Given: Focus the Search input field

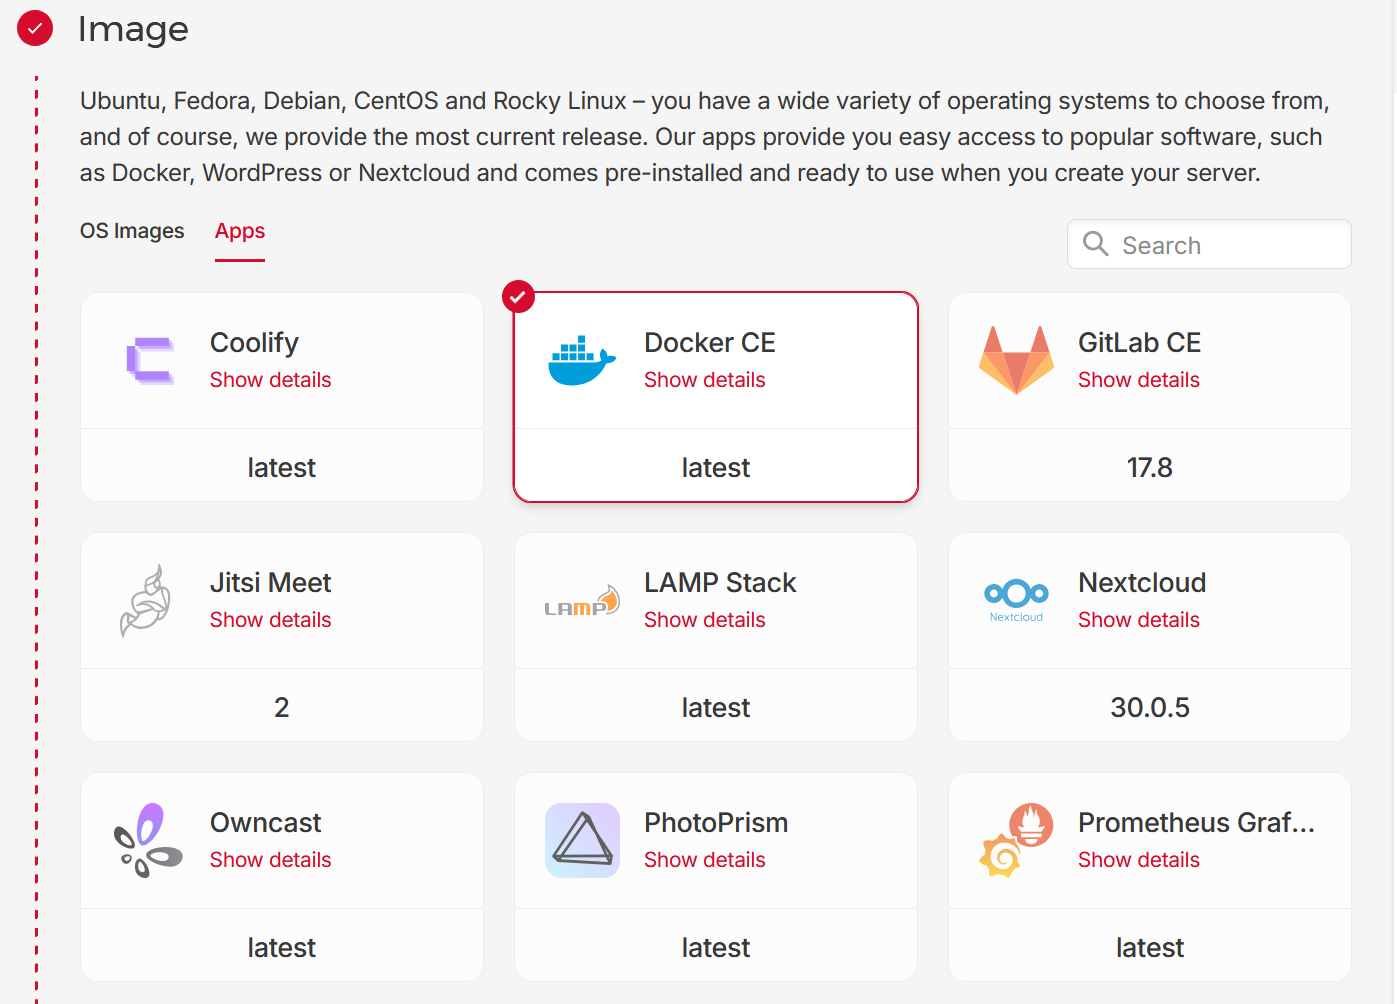Looking at the screenshot, I should [1209, 244].
